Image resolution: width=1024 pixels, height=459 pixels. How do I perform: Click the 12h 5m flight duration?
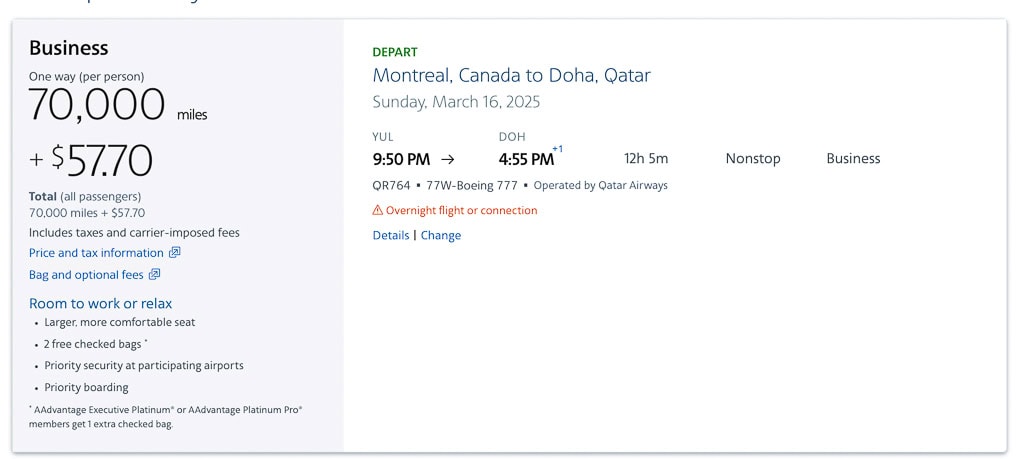[646, 159]
